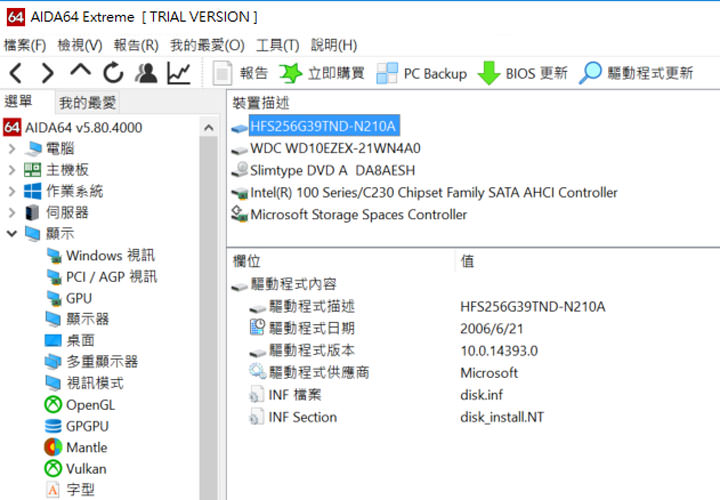The image size is (720, 500).
Task: Open GPU item in the tree
Action: 79,298
